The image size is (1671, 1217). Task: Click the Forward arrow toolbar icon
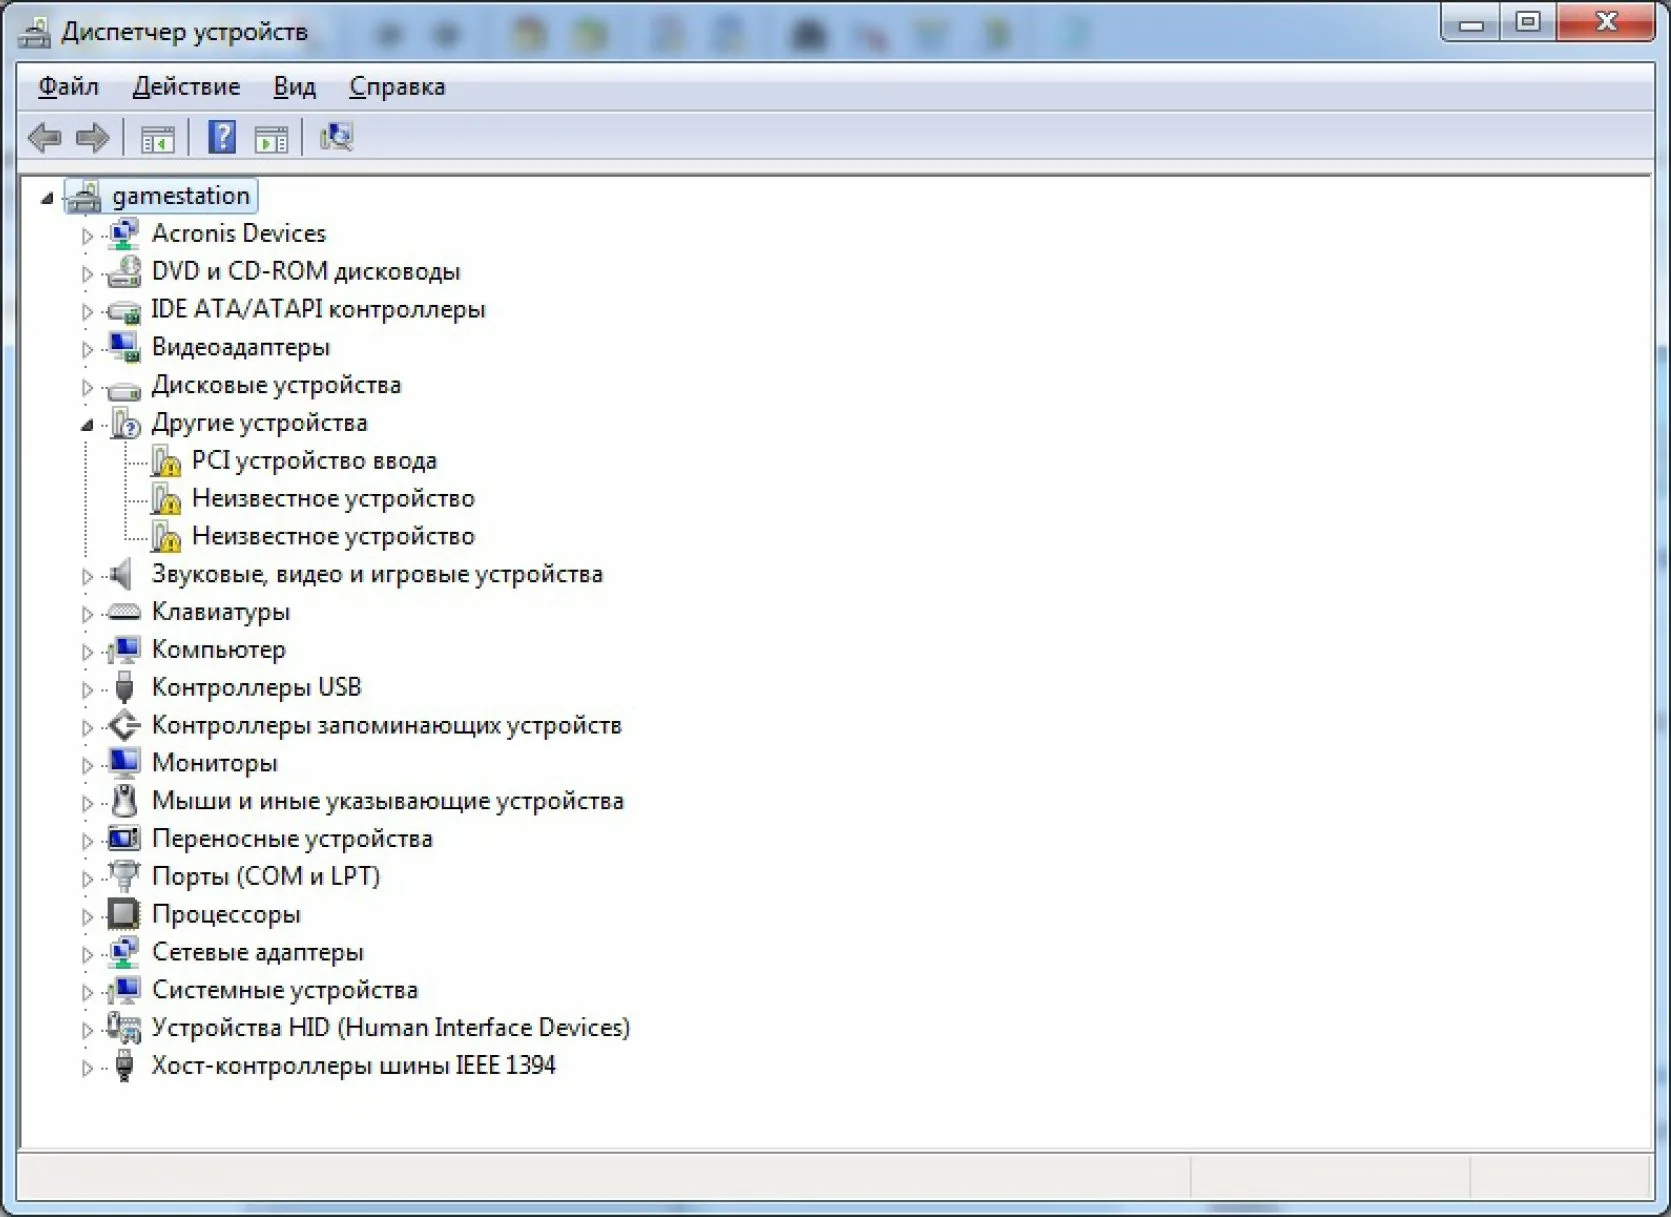tap(93, 137)
